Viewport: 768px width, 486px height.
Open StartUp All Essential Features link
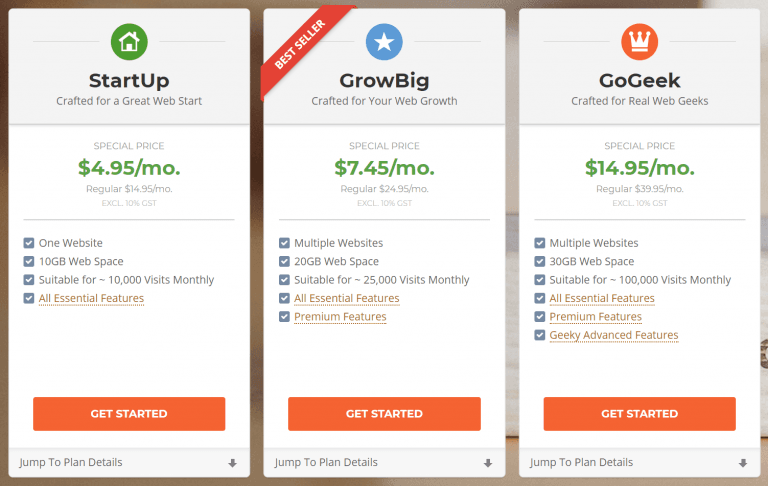pos(92,298)
